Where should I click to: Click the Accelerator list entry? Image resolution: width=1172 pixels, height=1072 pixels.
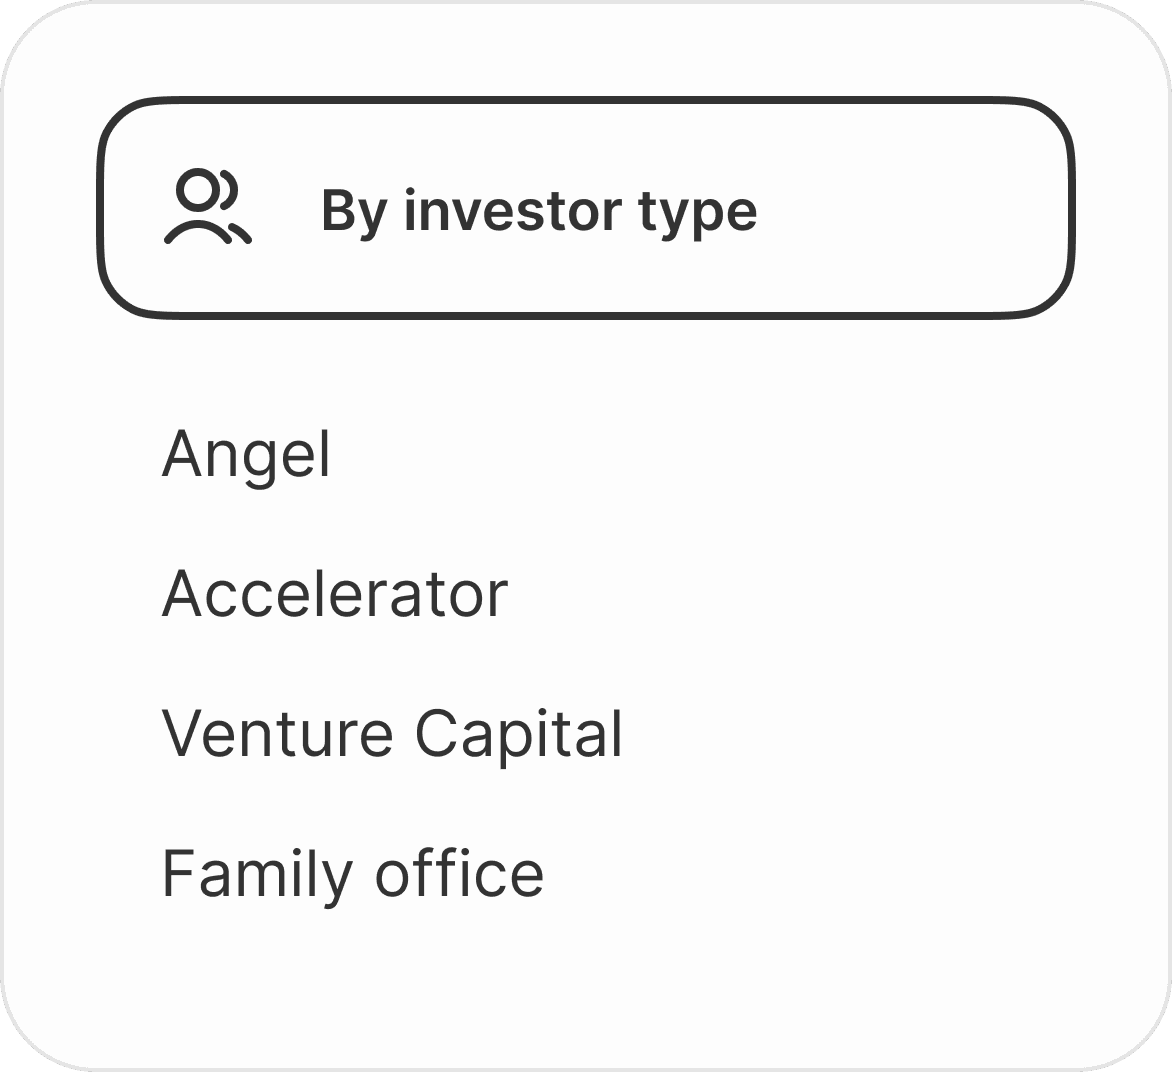click(334, 594)
